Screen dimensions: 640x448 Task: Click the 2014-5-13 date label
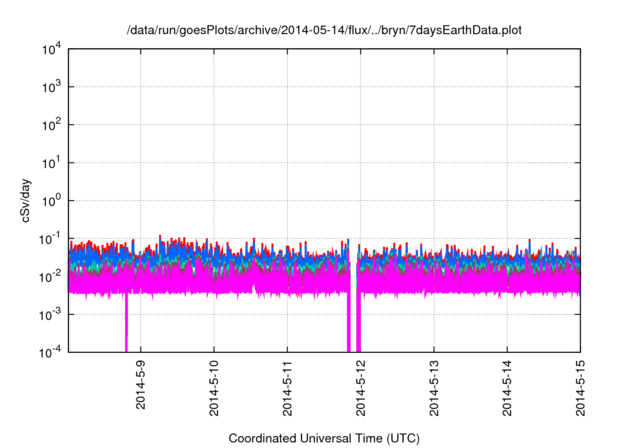434,388
